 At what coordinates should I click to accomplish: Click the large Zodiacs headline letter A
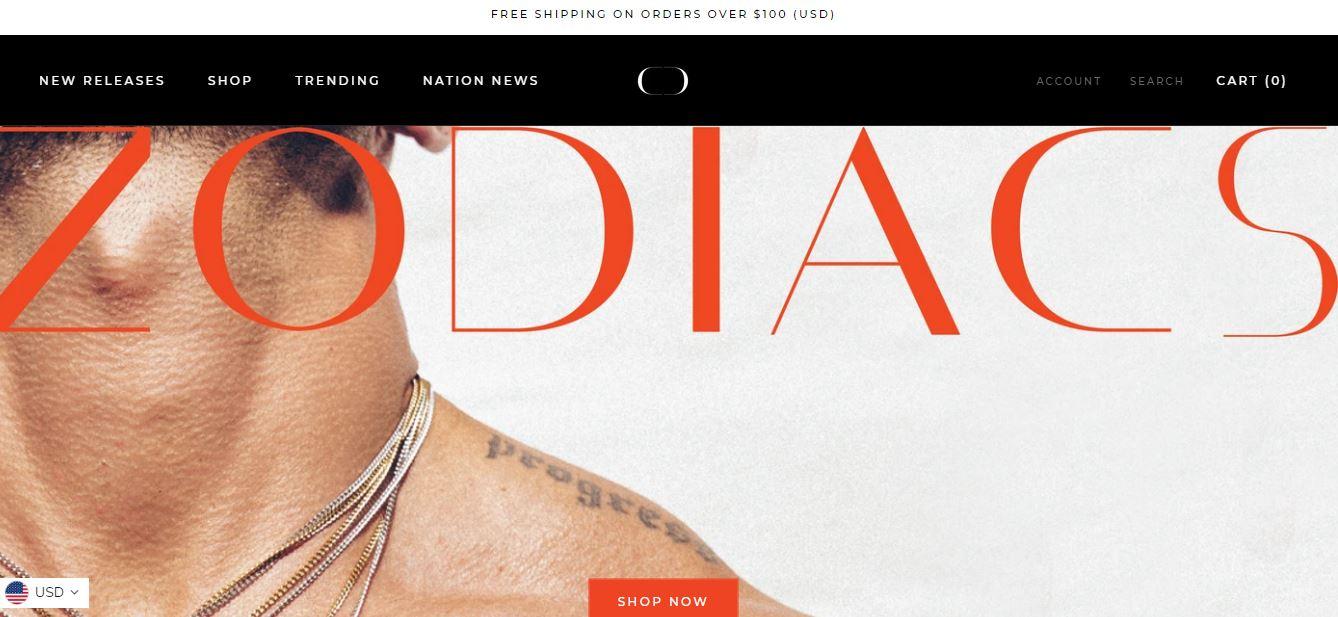866,230
